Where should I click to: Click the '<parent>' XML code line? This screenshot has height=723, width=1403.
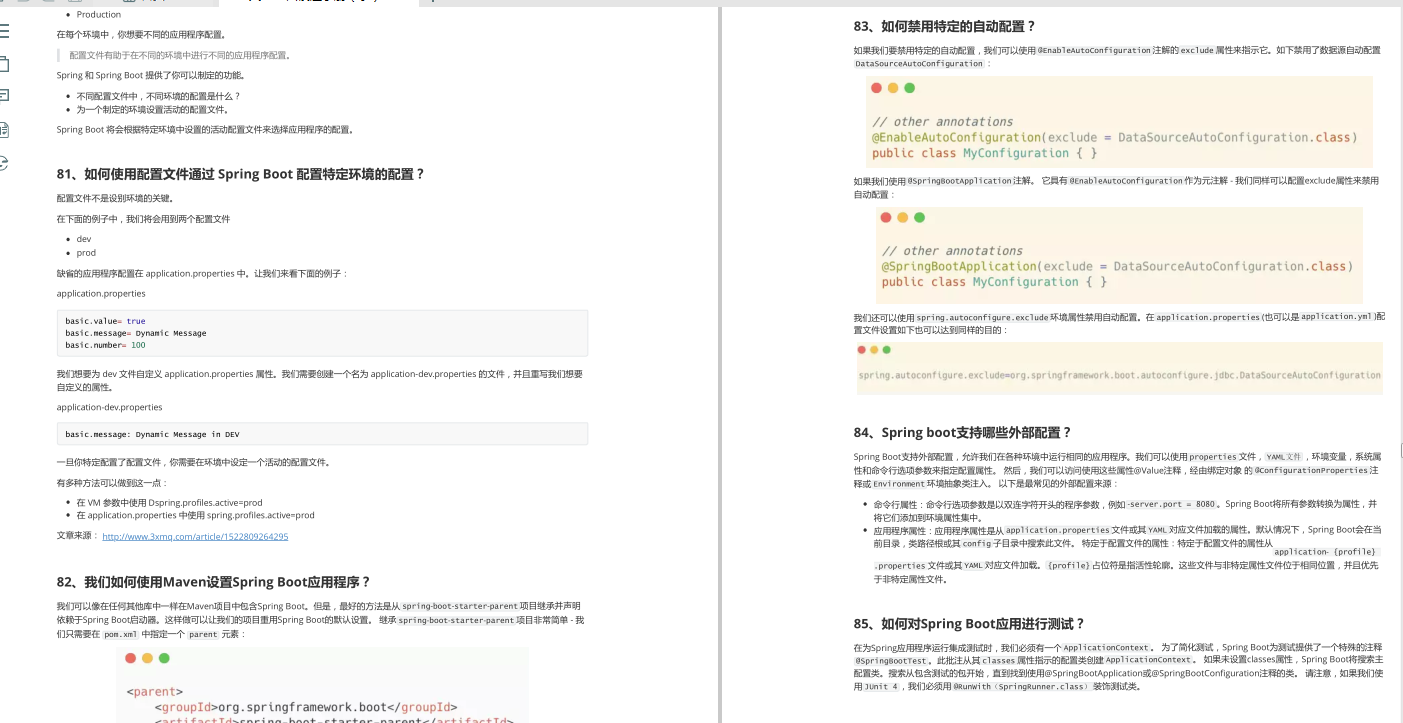coord(154,691)
